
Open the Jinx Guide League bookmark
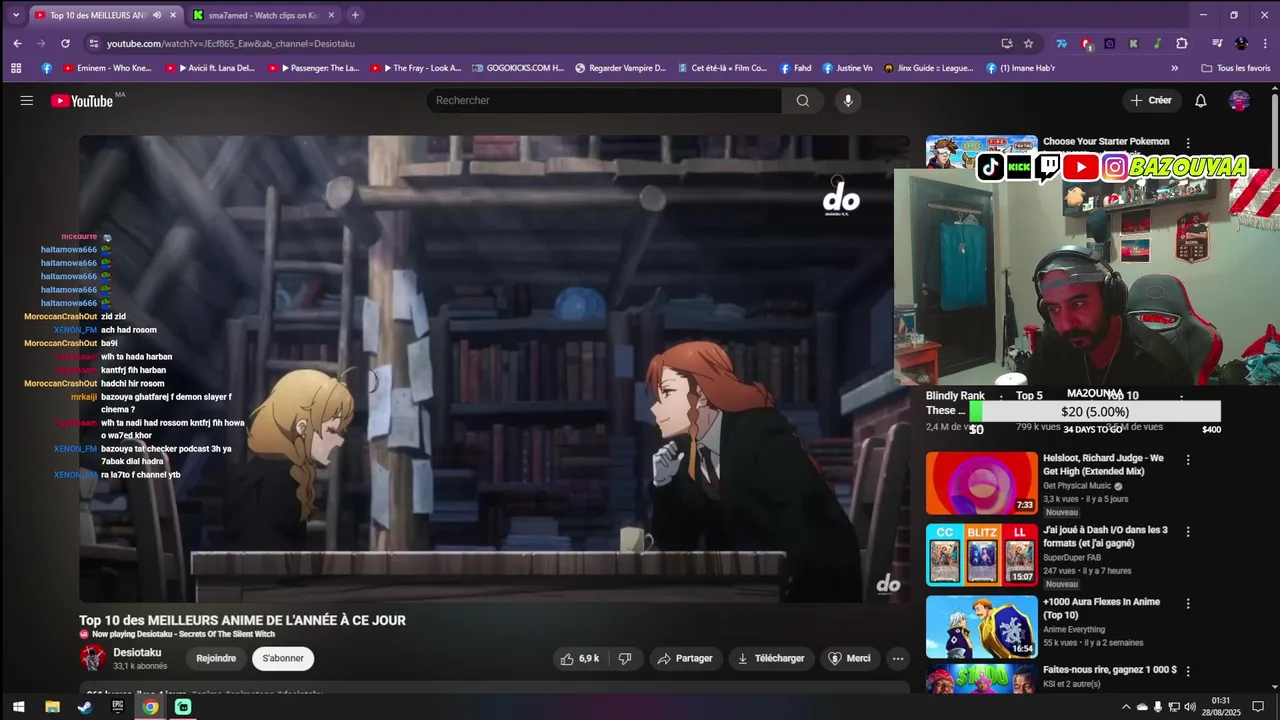[x=926, y=68]
